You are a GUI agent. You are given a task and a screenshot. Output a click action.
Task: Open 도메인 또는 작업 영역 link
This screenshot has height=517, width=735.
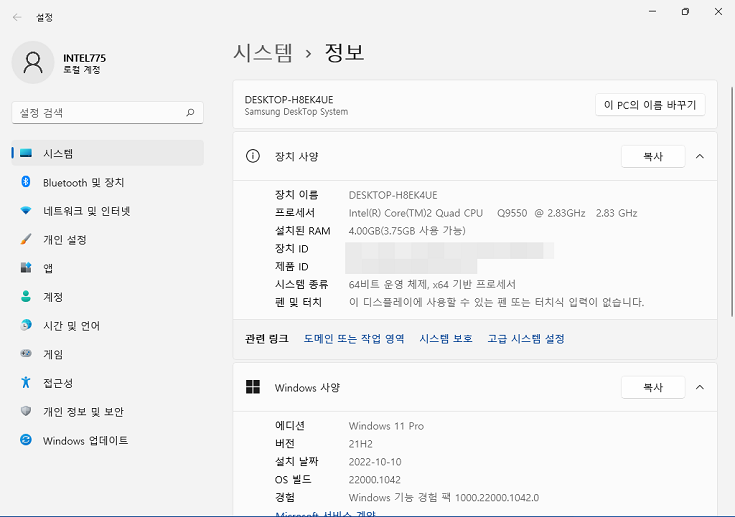click(x=354, y=338)
